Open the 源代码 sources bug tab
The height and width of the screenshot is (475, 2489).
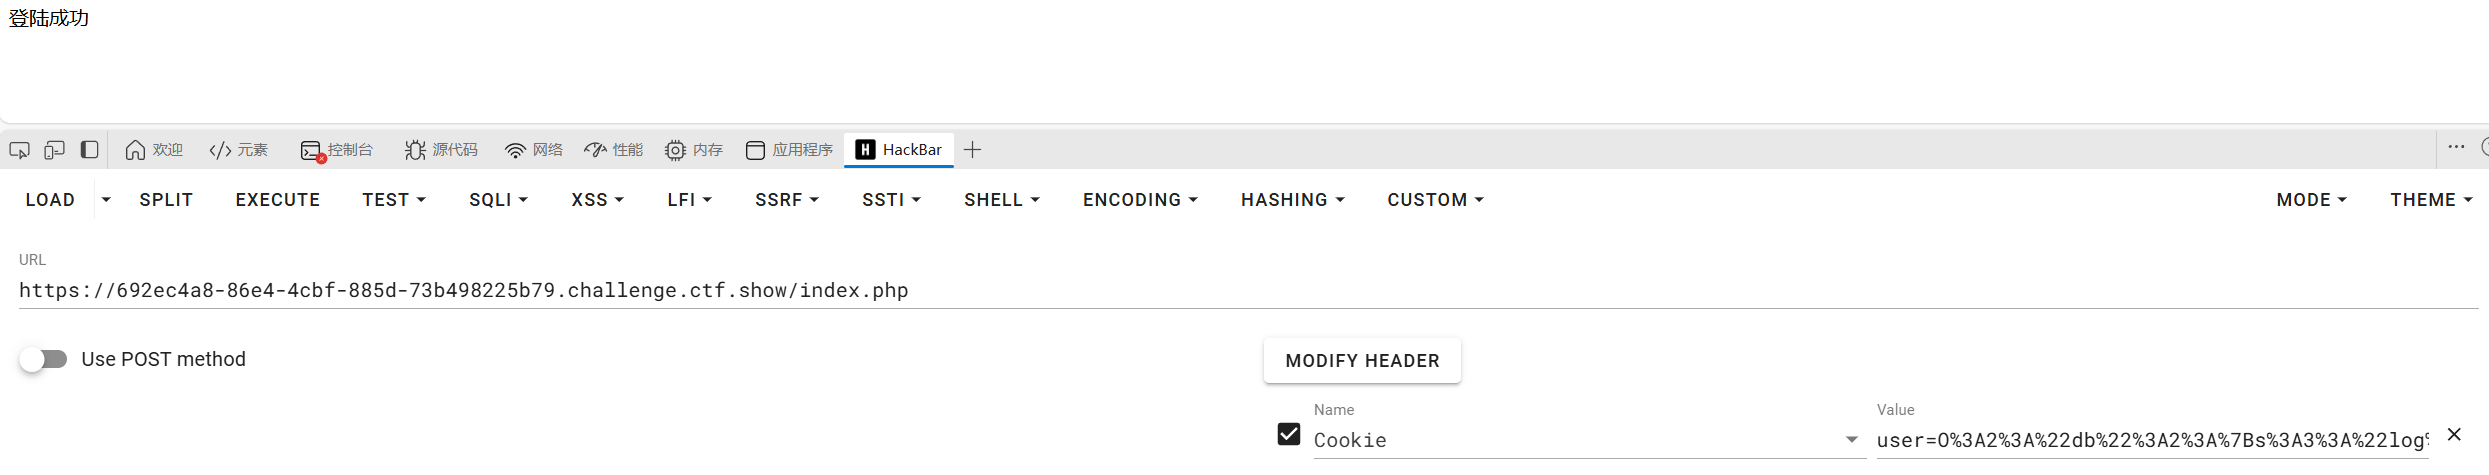441,150
